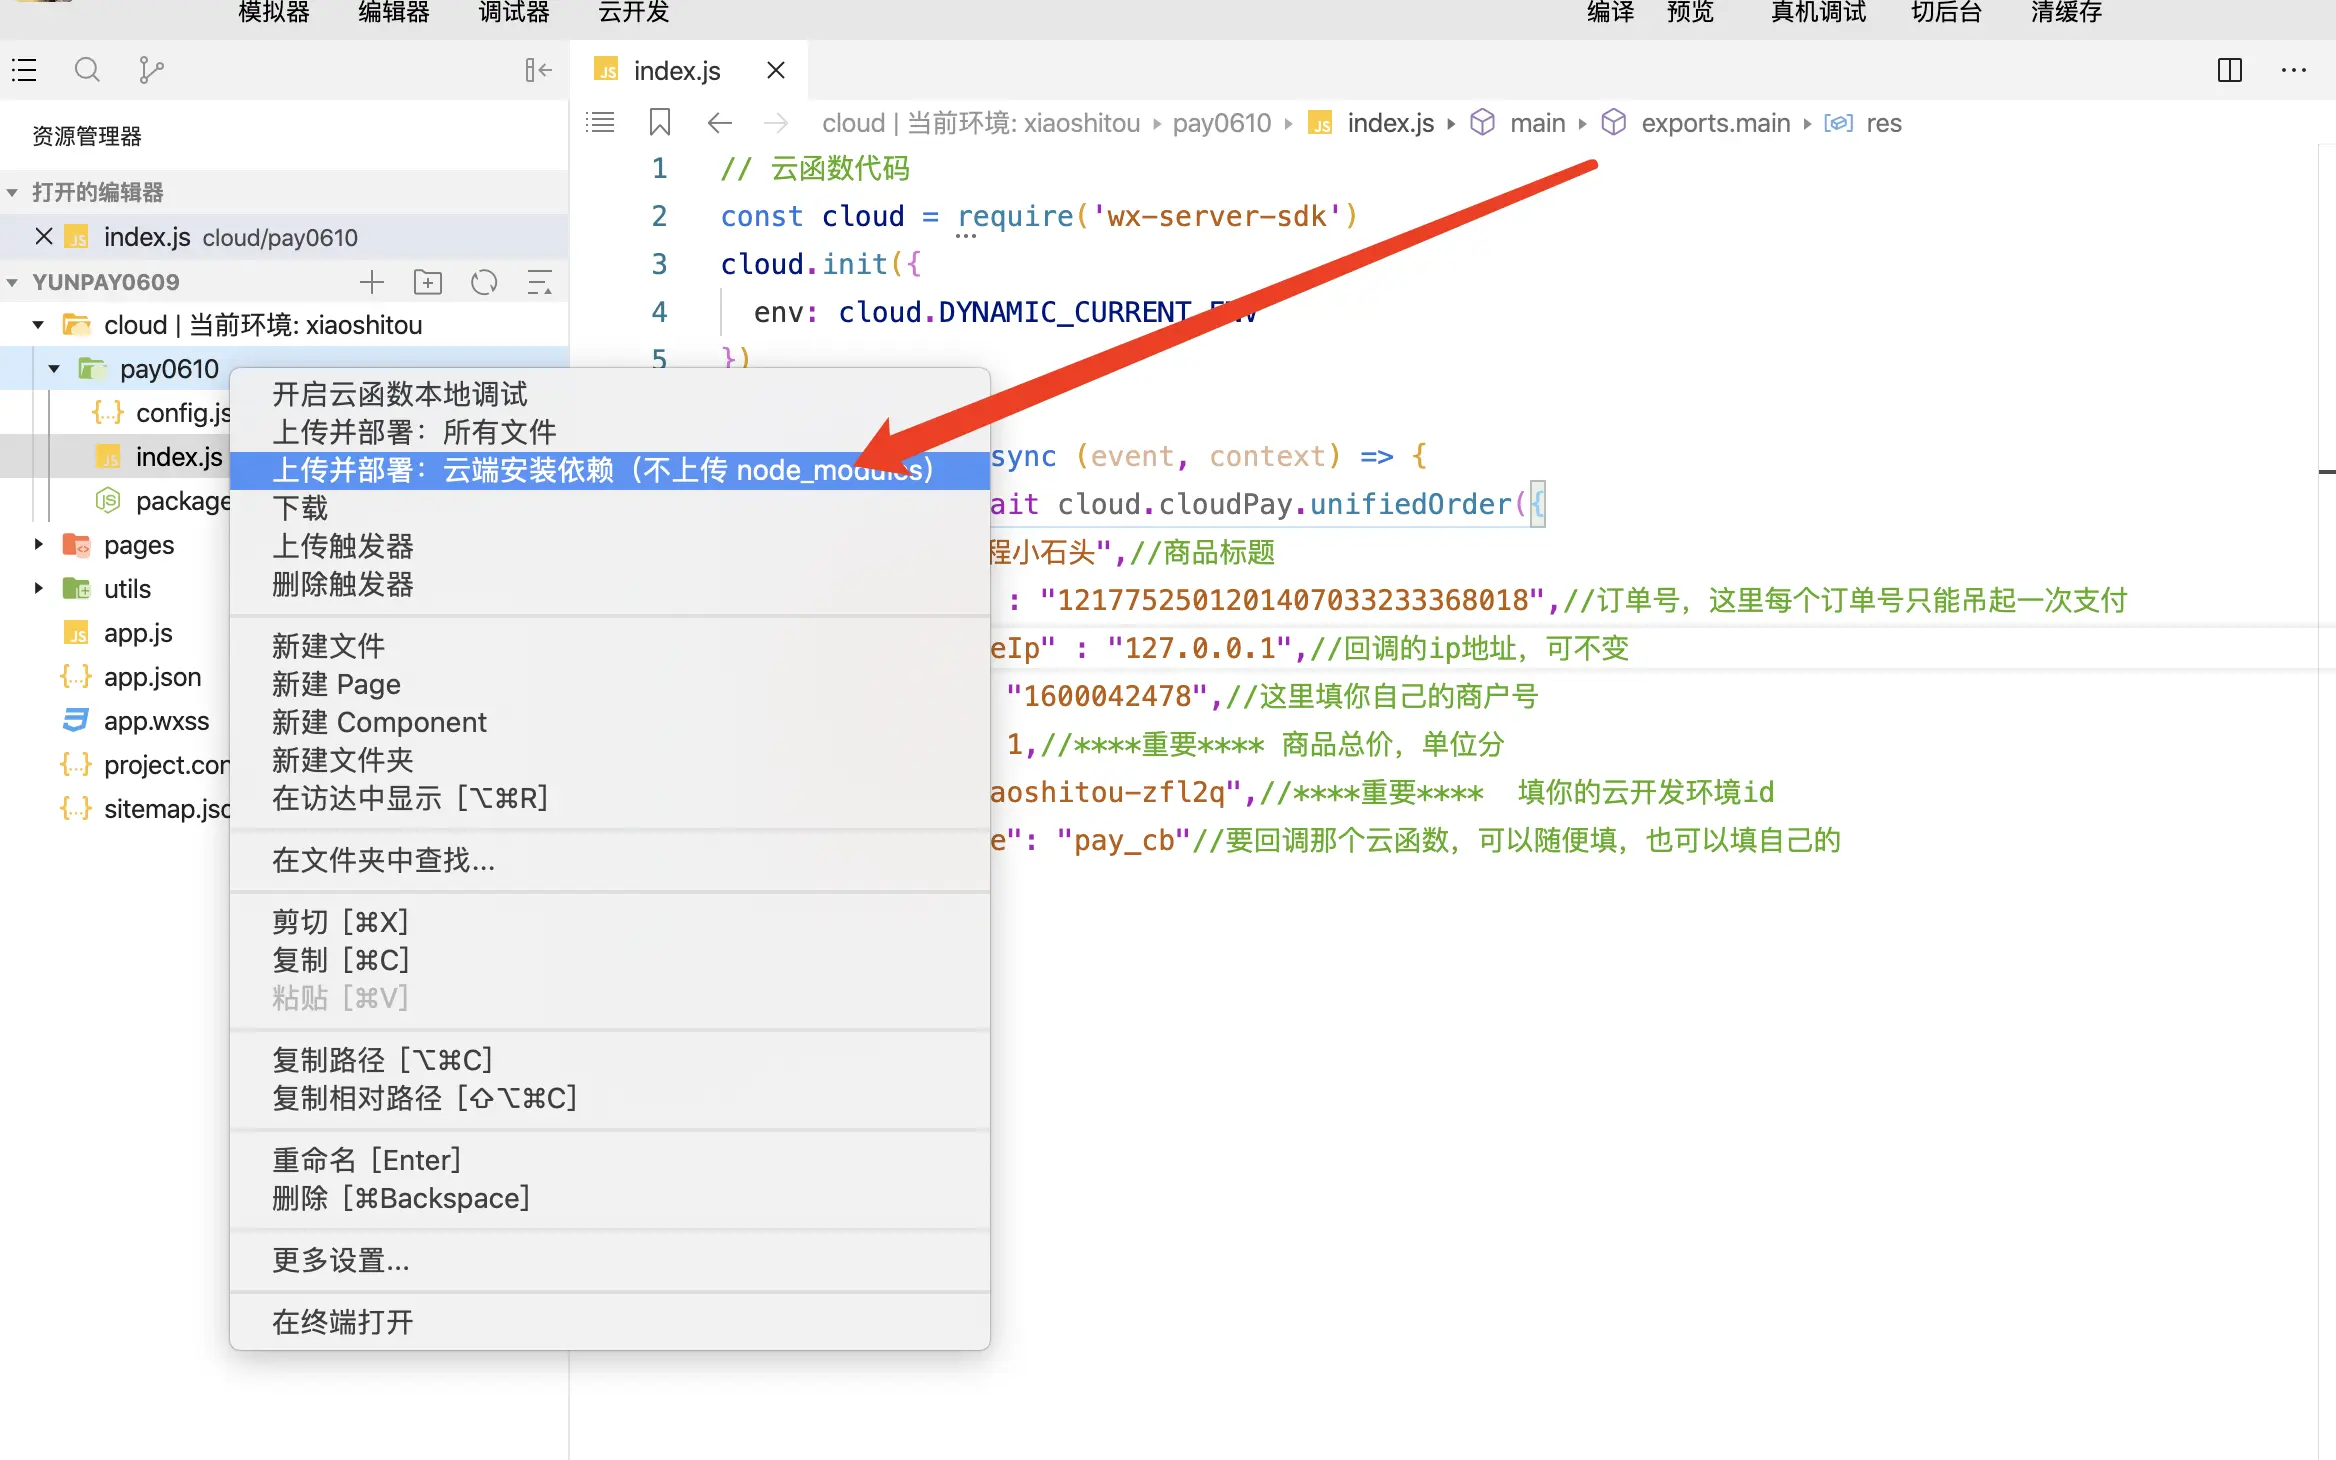Open the search icon in sidebar
This screenshot has height=1460, width=2336.
[x=87, y=70]
